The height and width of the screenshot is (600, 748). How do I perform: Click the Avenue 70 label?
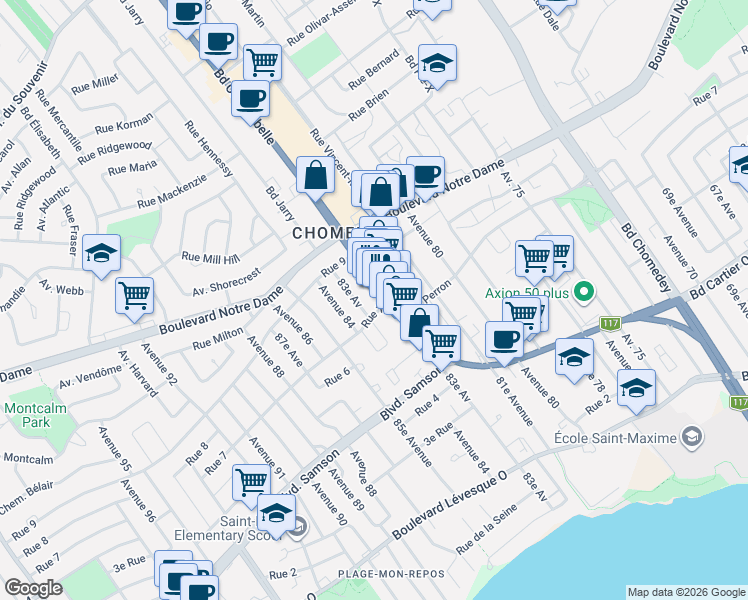click(681, 258)
